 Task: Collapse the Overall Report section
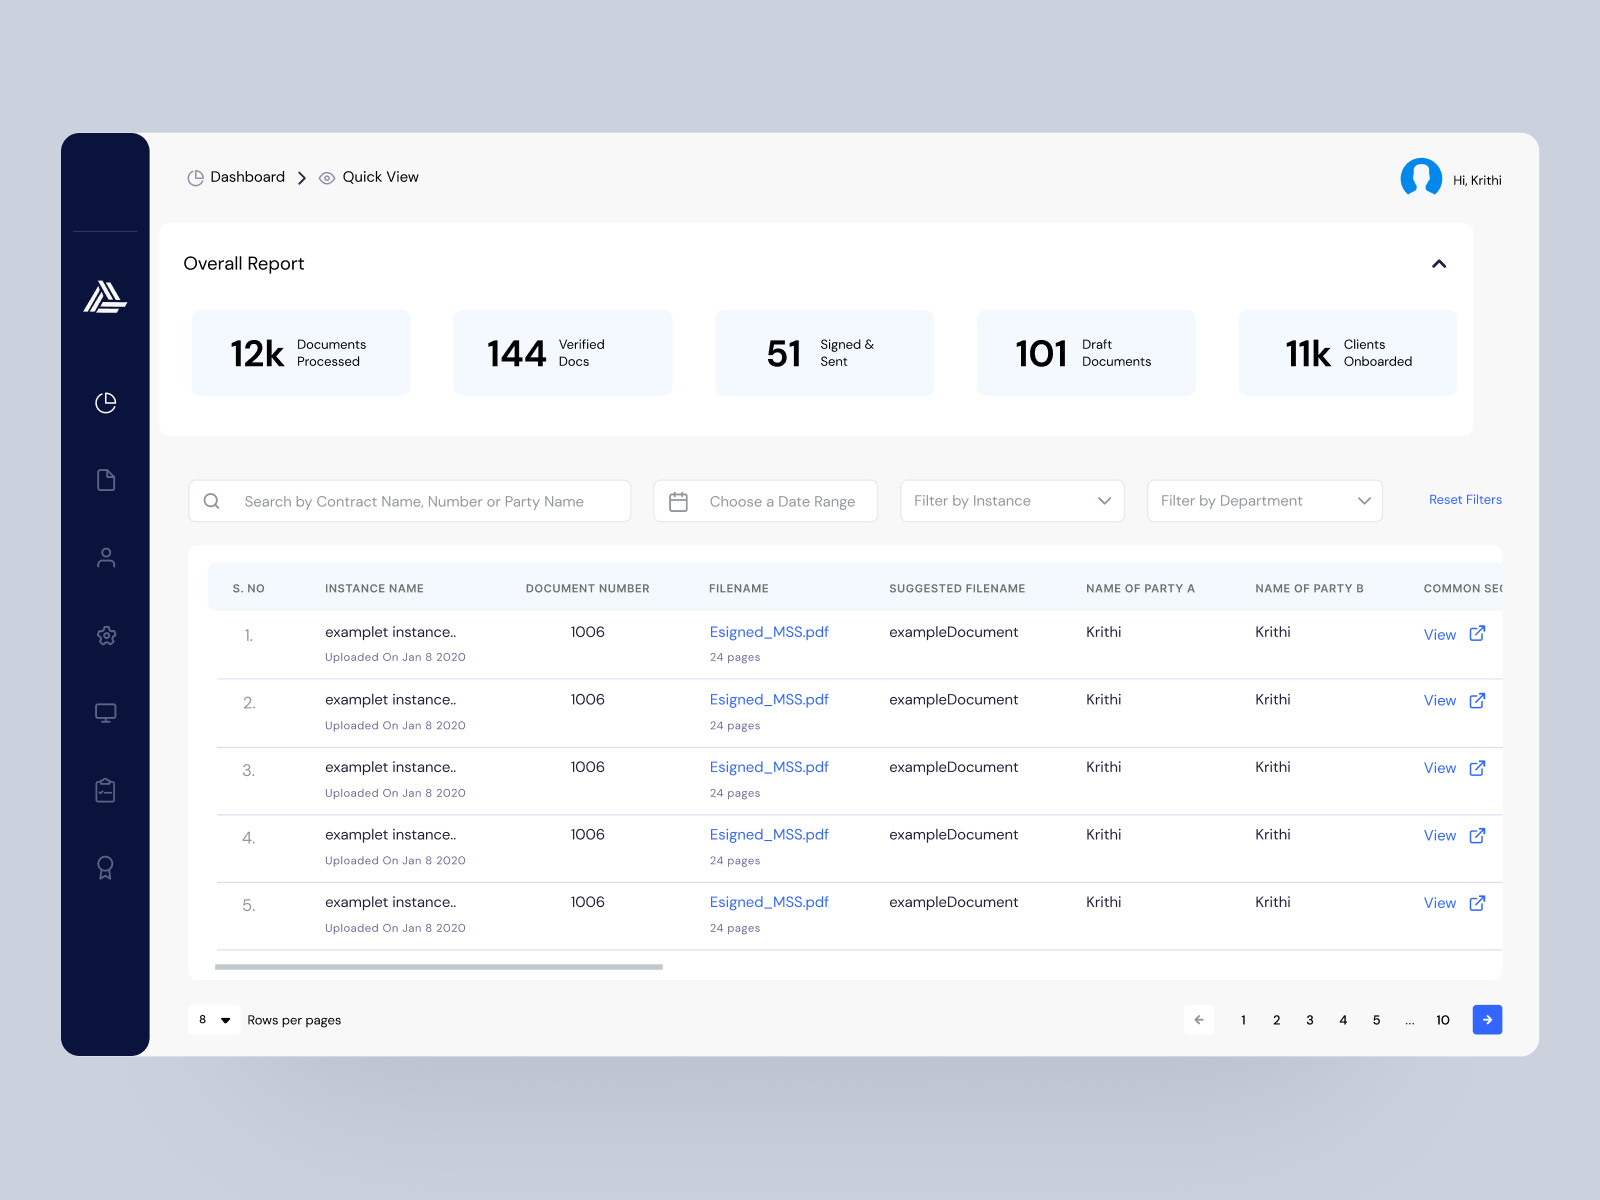(1439, 263)
